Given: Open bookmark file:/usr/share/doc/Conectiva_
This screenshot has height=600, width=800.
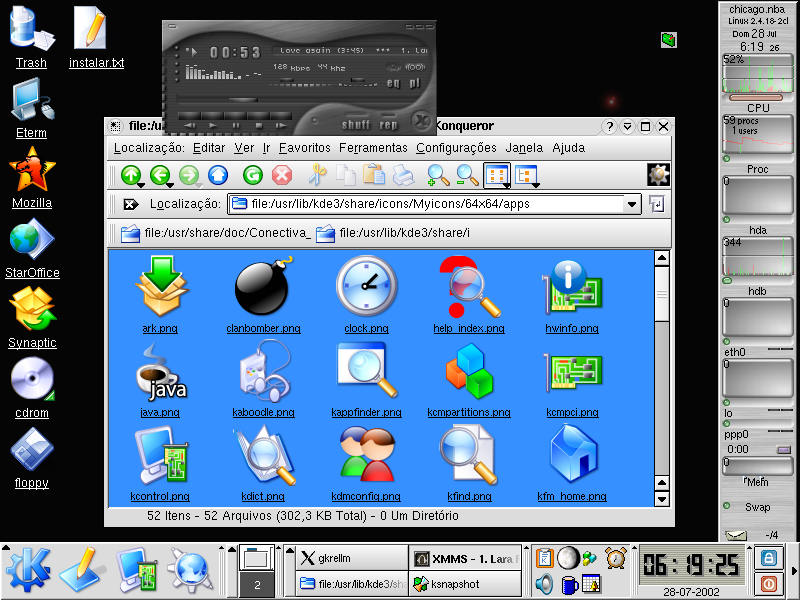Looking at the screenshot, I should tap(215, 233).
